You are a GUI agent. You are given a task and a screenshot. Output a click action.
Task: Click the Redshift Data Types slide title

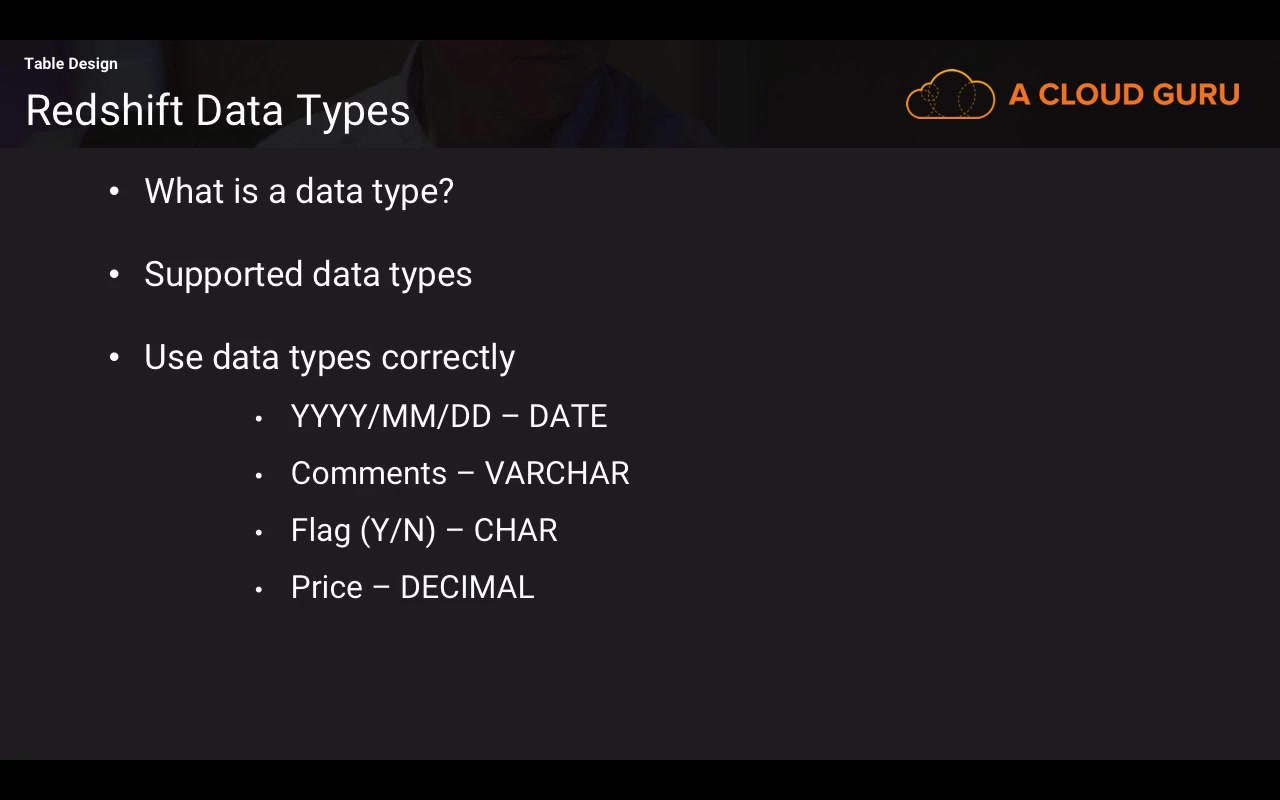point(218,110)
